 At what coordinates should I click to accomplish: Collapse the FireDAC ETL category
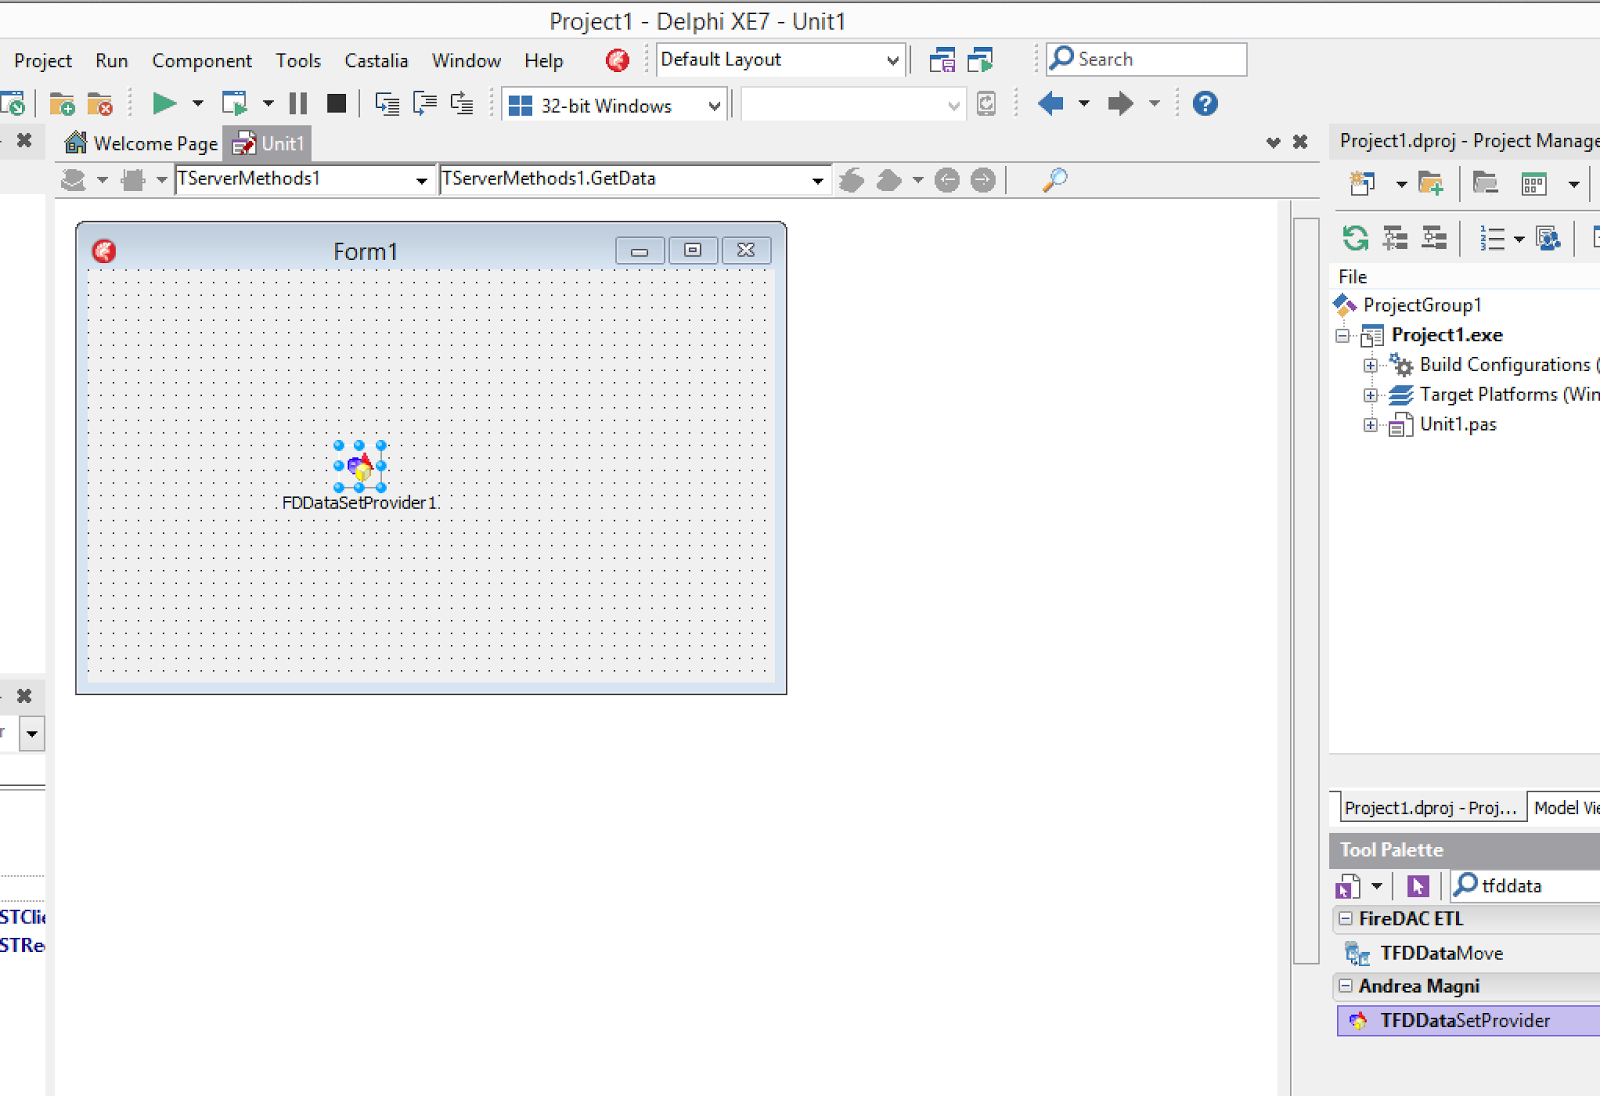[1346, 918]
